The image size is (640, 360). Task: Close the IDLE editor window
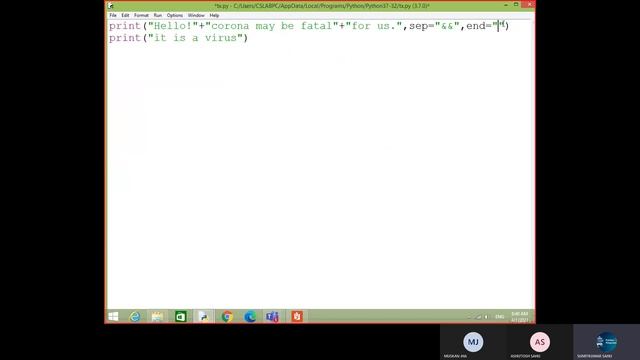point(528,4)
